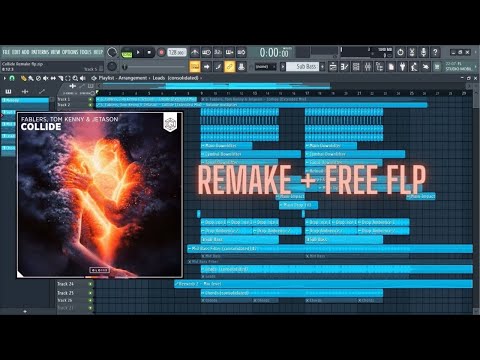
Task: Click the render/export scissors icon
Action: tap(412, 52)
